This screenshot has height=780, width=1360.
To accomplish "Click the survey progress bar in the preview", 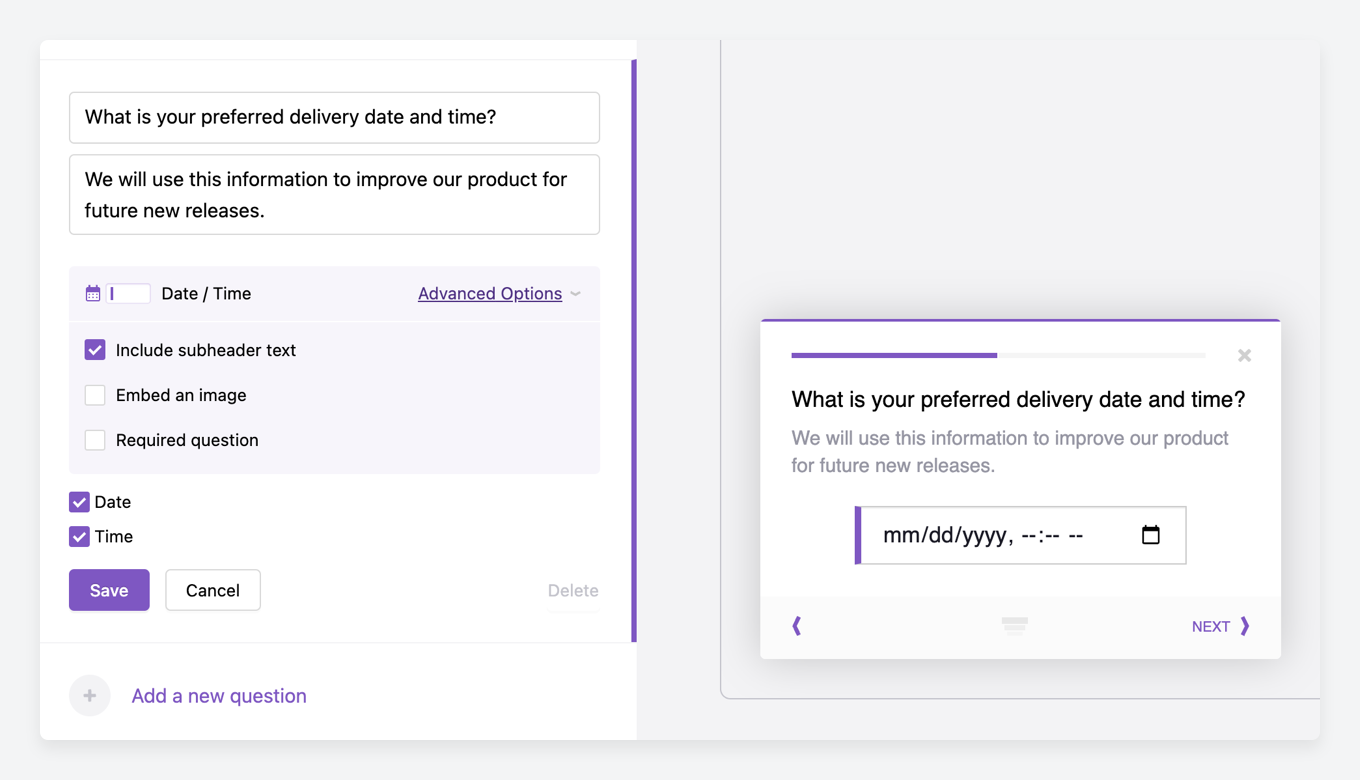I will [x=998, y=355].
